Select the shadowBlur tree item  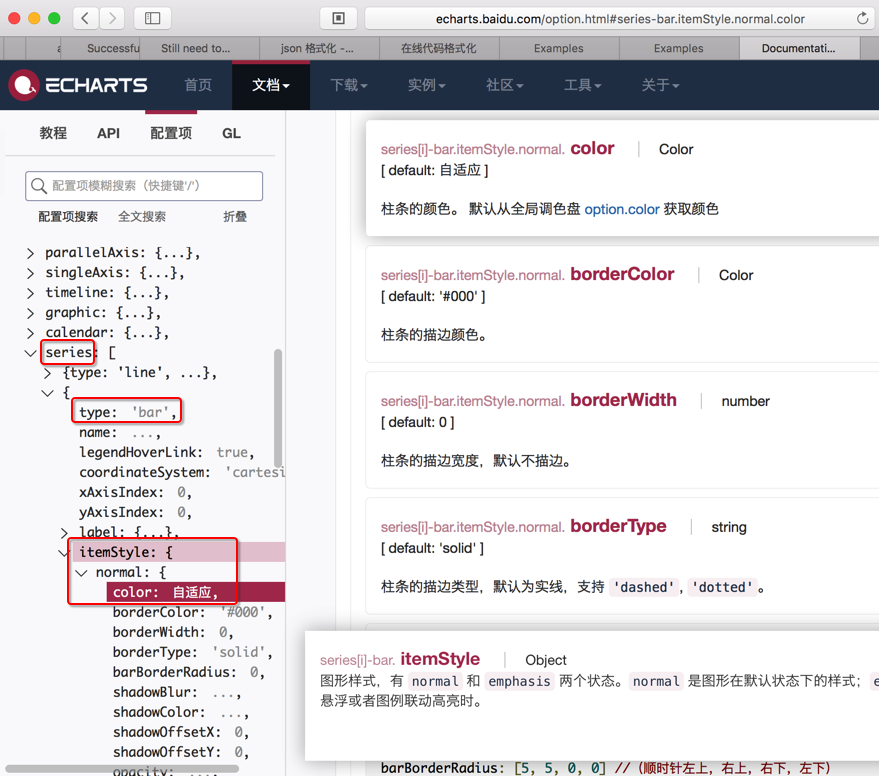pos(177,692)
